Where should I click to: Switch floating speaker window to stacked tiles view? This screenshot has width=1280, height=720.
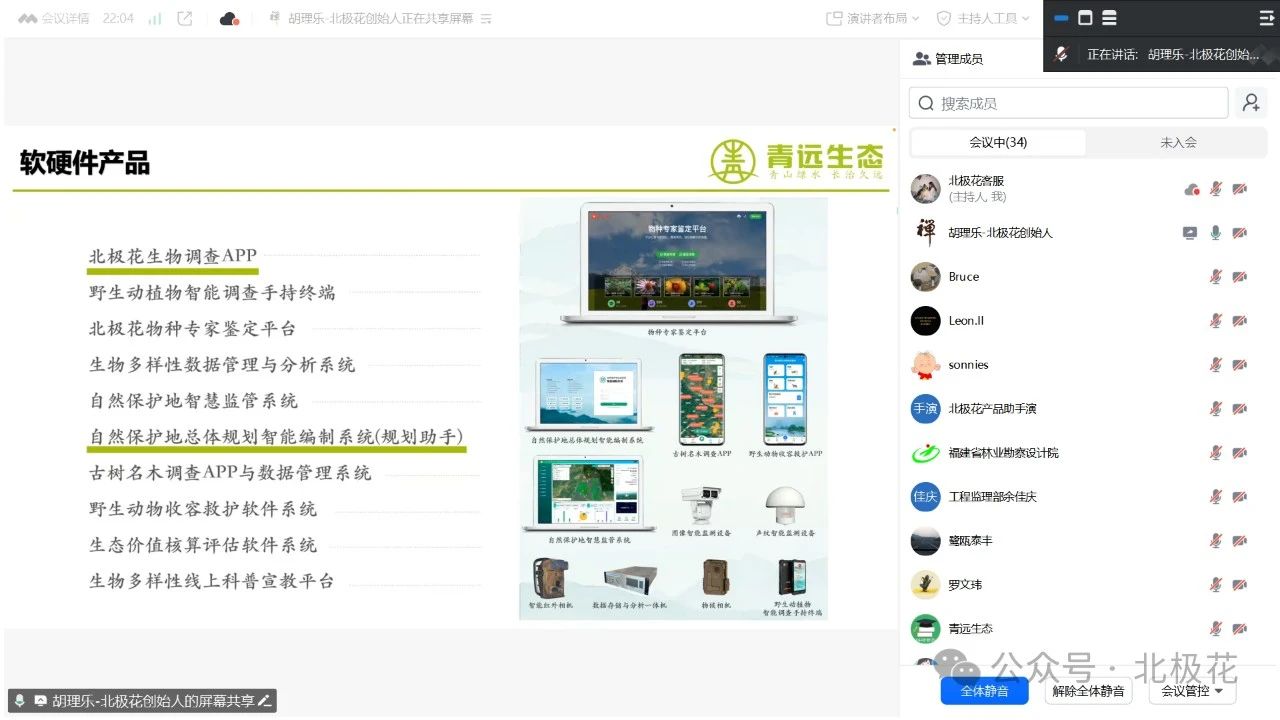click(1109, 18)
